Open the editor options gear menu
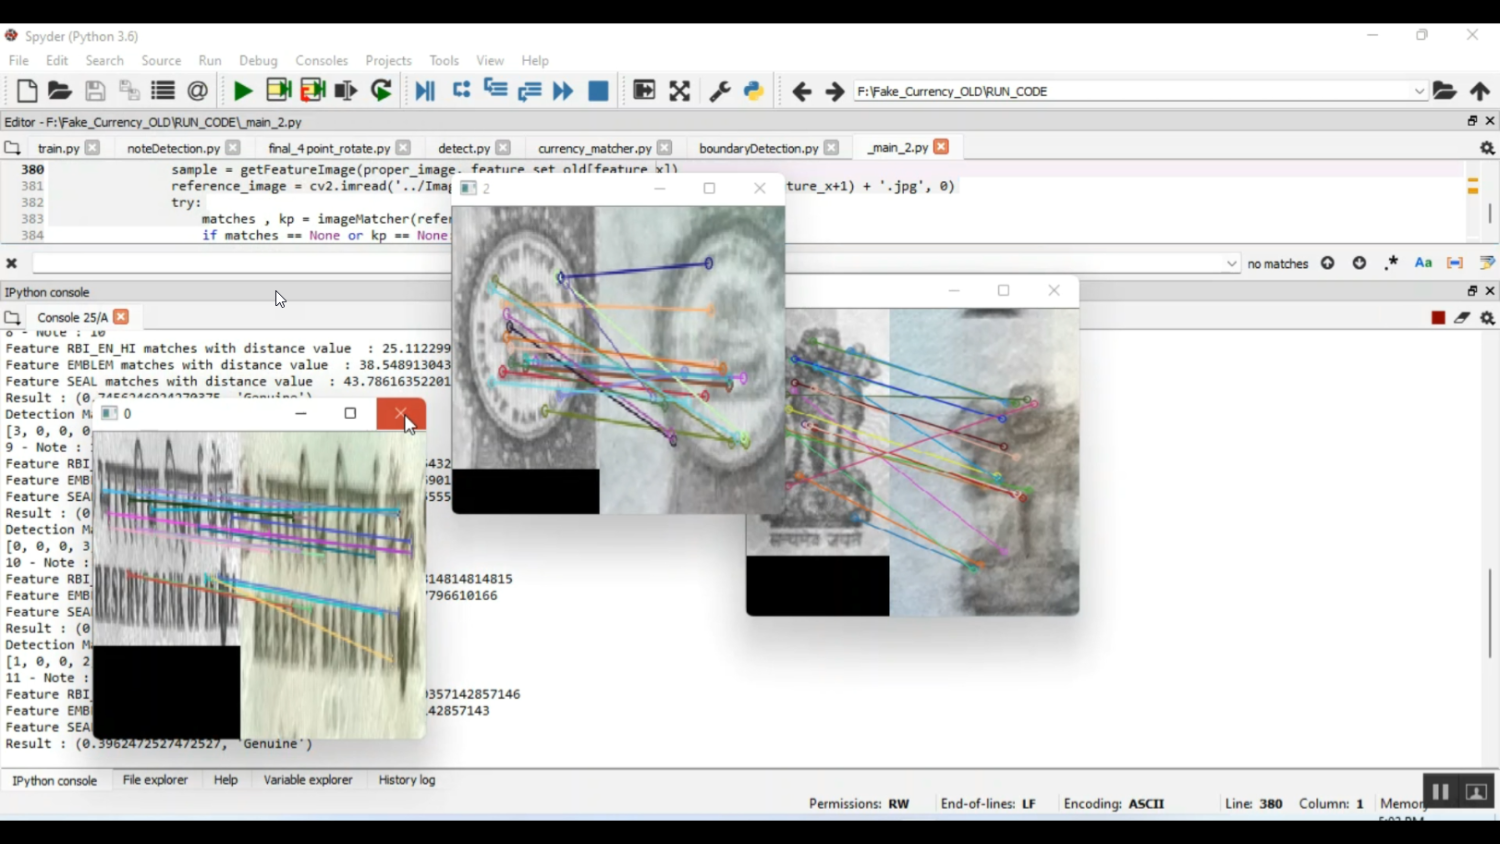Viewport: 1500px width, 844px height. pyautogui.click(x=1487, y=148)
